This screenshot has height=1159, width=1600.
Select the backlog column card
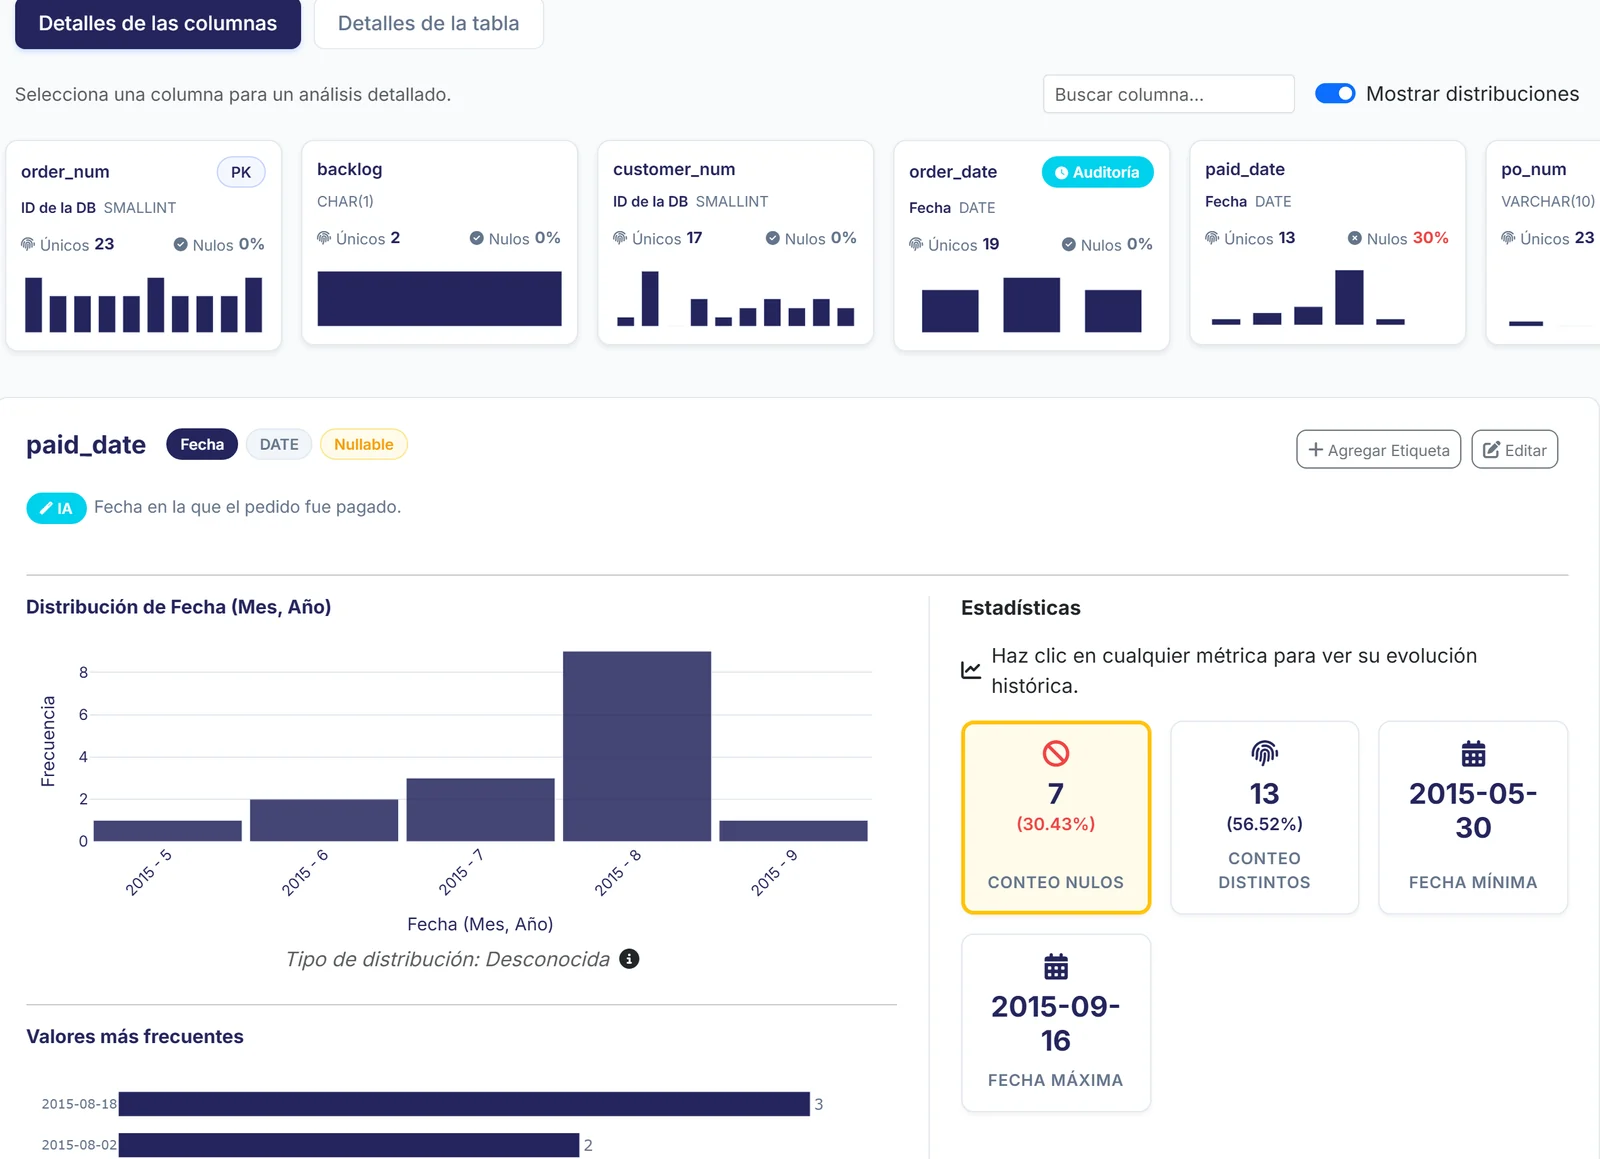440,242
